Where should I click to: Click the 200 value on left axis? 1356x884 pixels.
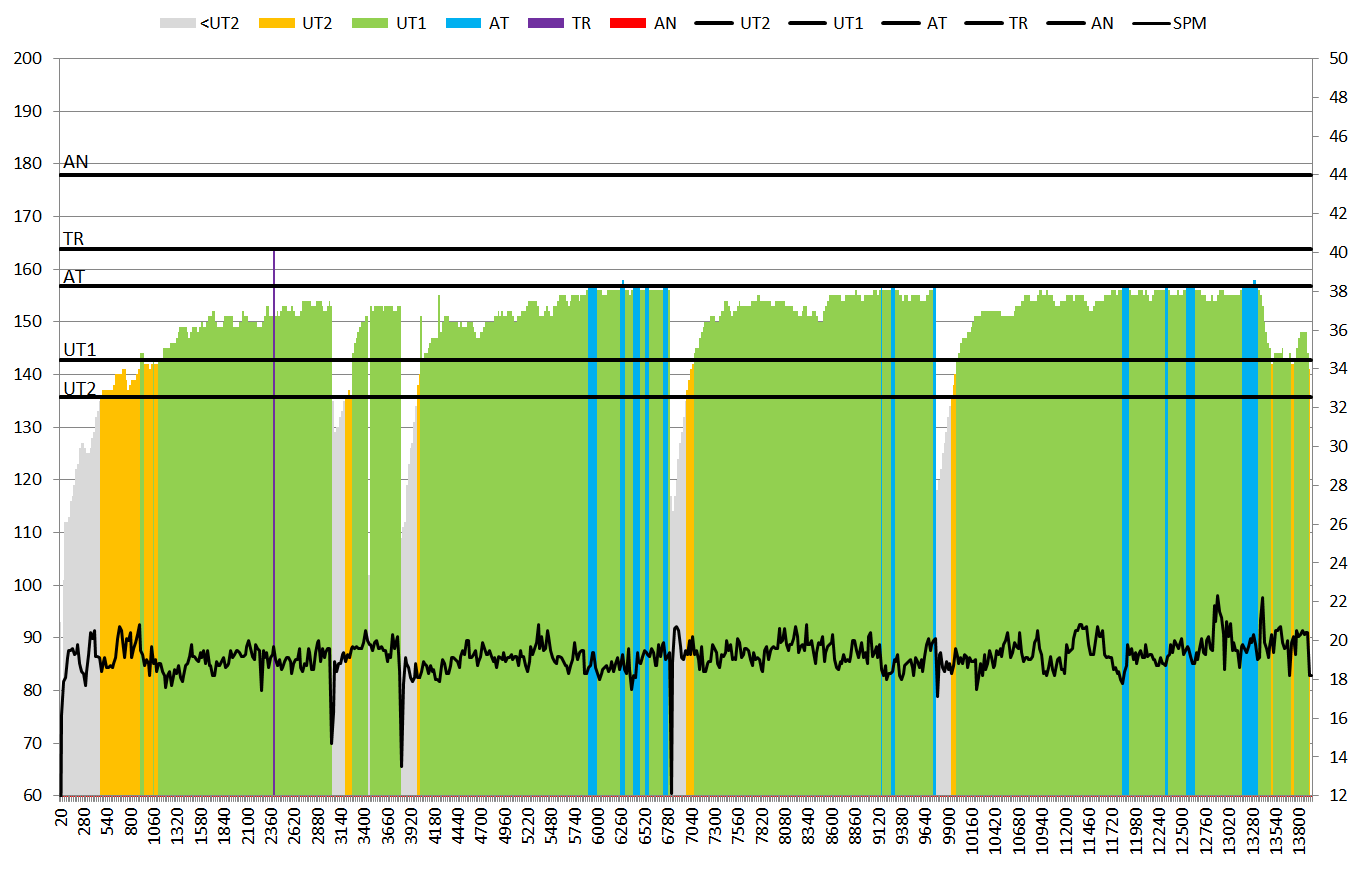pos(27,58)
